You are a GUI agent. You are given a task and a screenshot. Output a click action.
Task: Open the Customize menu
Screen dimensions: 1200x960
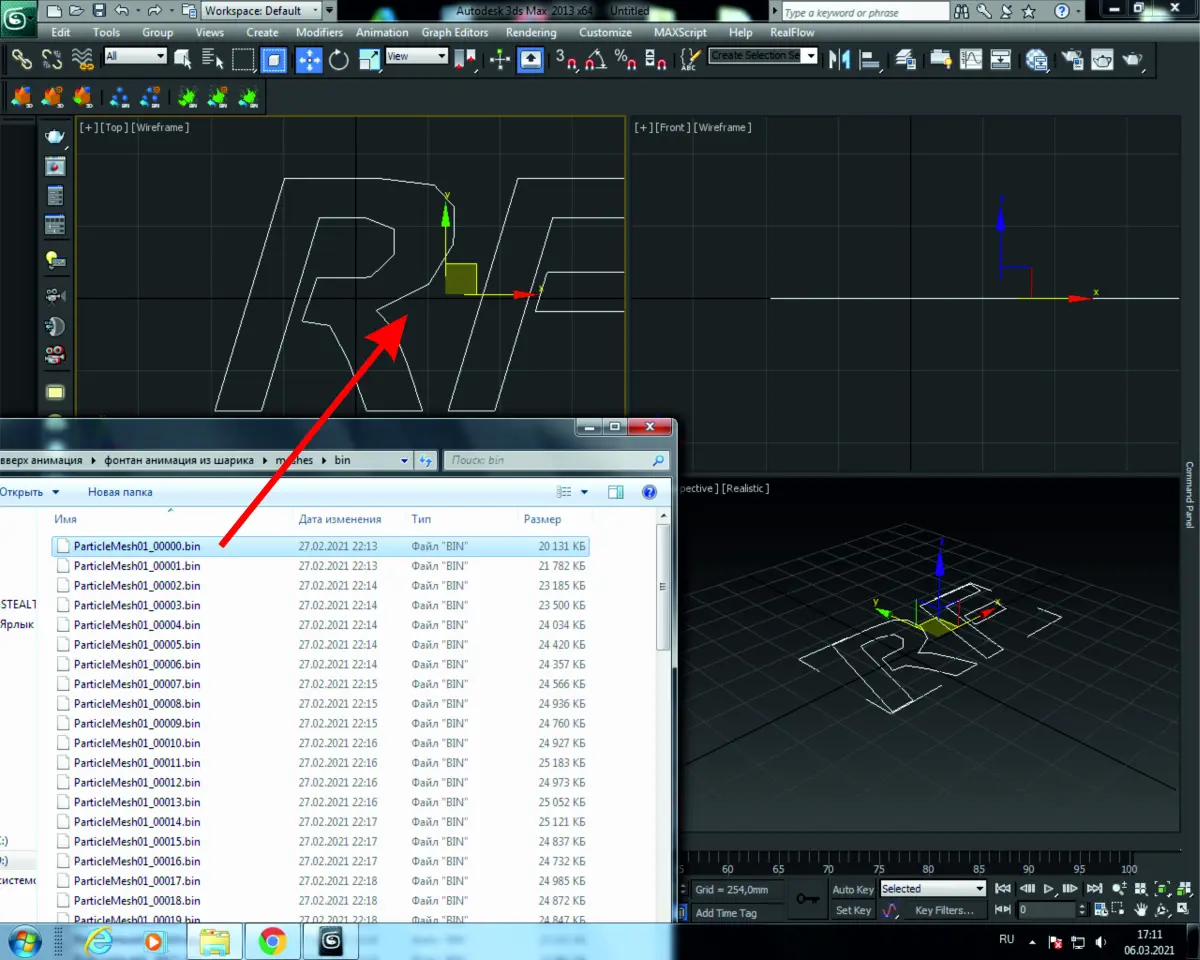point(605,32)
